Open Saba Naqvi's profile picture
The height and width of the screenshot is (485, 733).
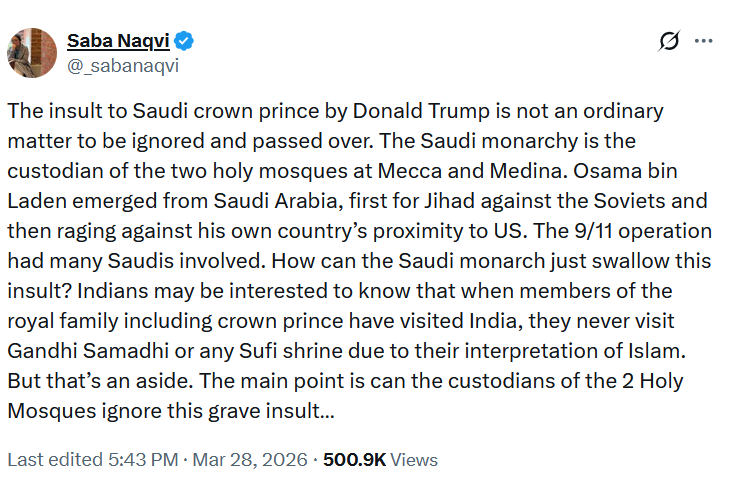pyautogui.click(x=30, y=52)
